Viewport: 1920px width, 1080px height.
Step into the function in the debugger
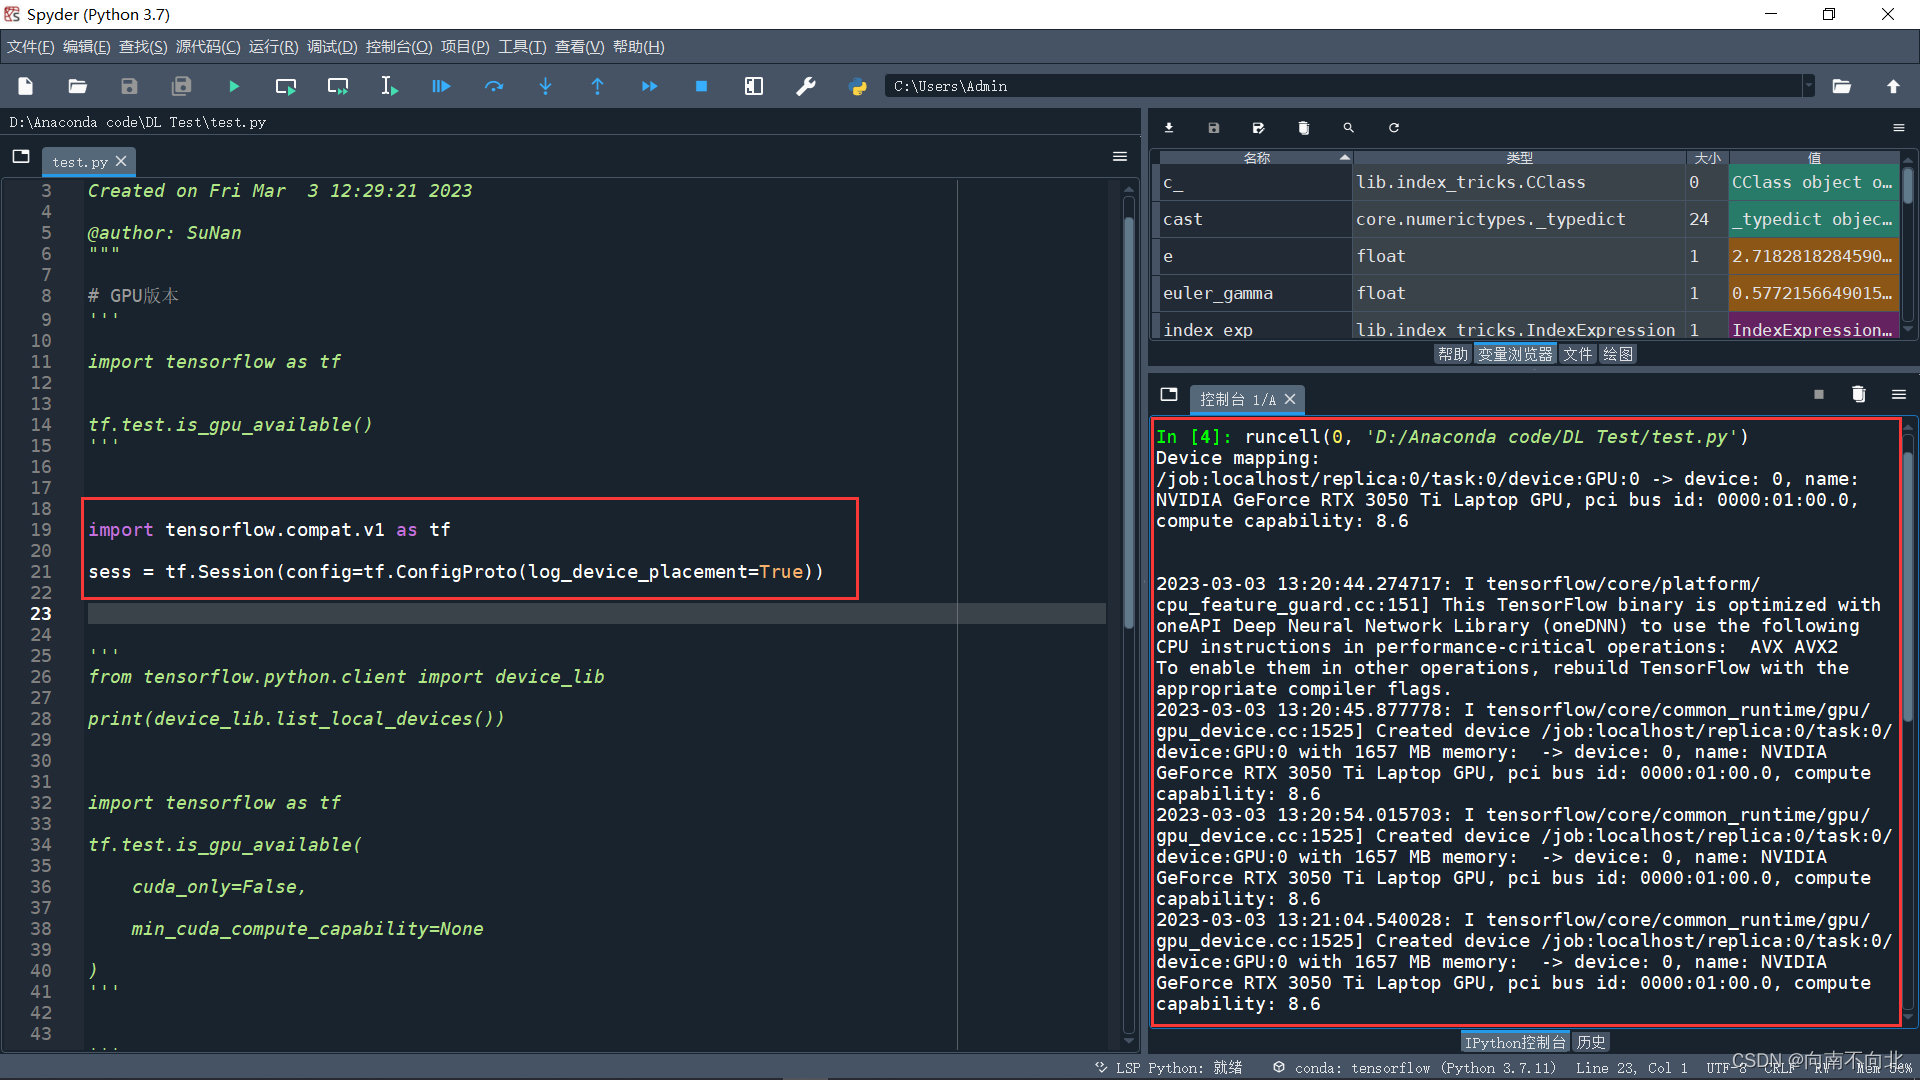click(x=546, y=87)
